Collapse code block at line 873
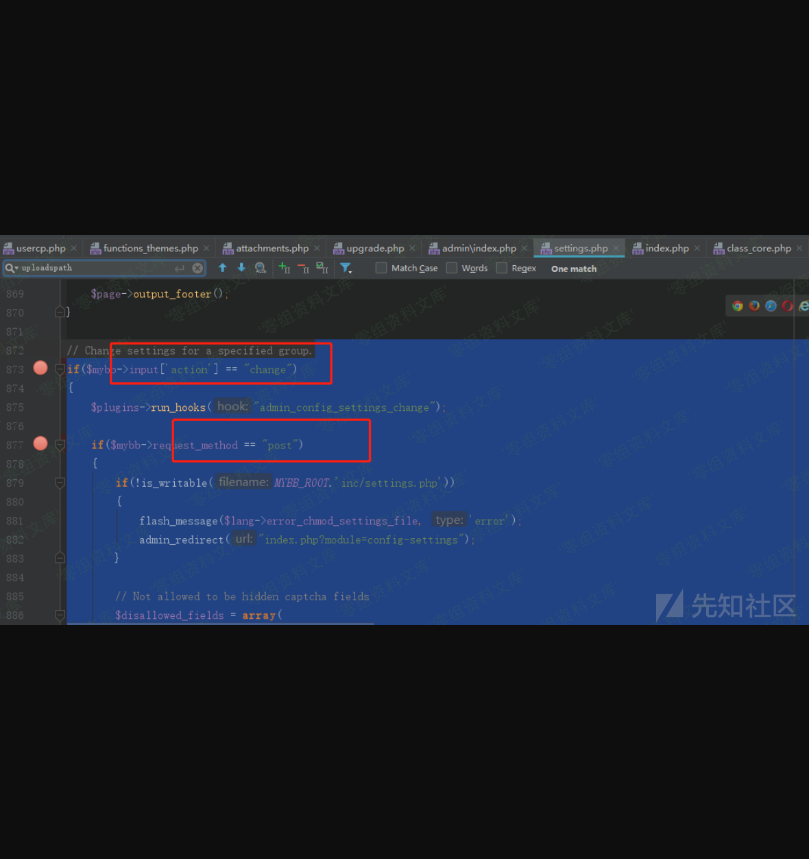This screenshot has height=859, width=809. click(60, 369)
